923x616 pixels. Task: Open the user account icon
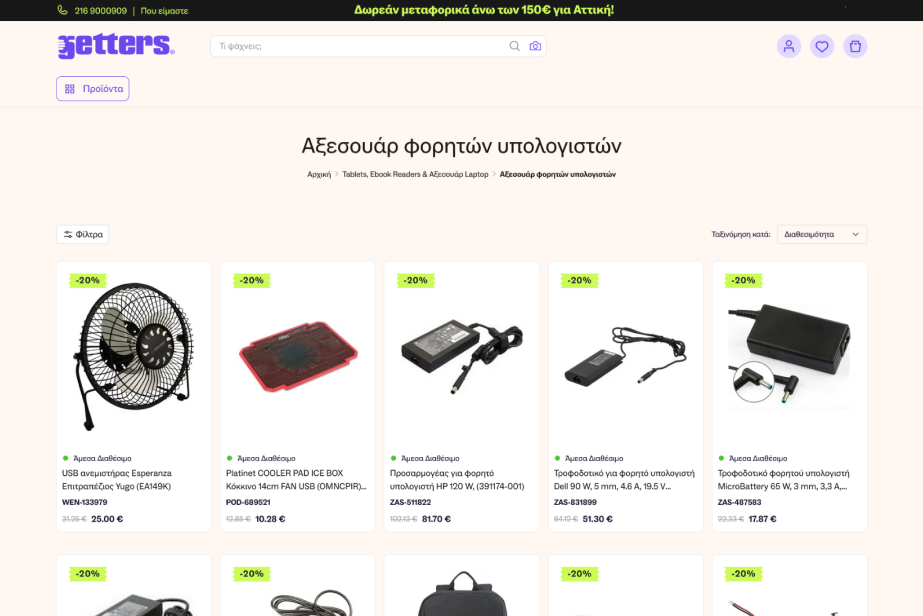pyautogui.click(x=789, y=46)
